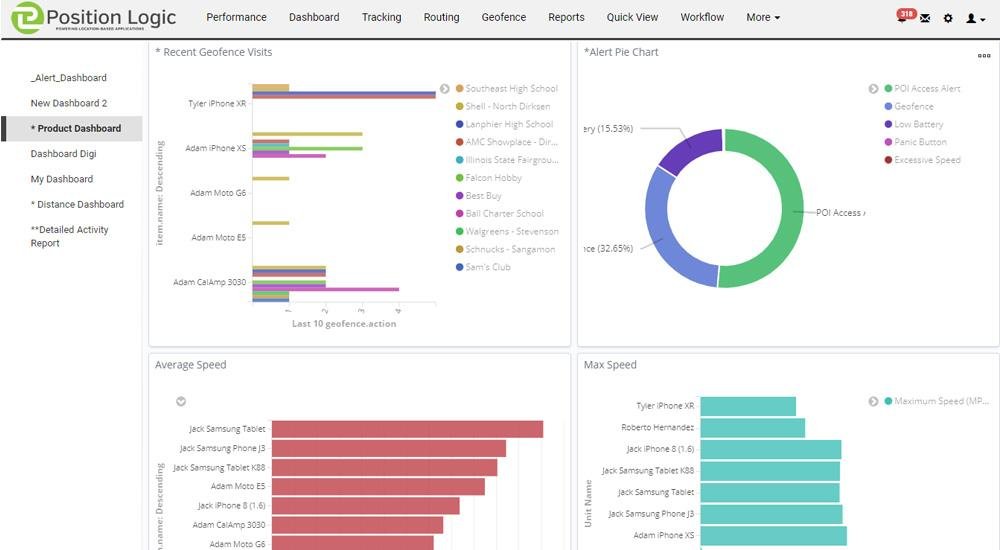Expand the More dropdown menu

click(763, 17)
